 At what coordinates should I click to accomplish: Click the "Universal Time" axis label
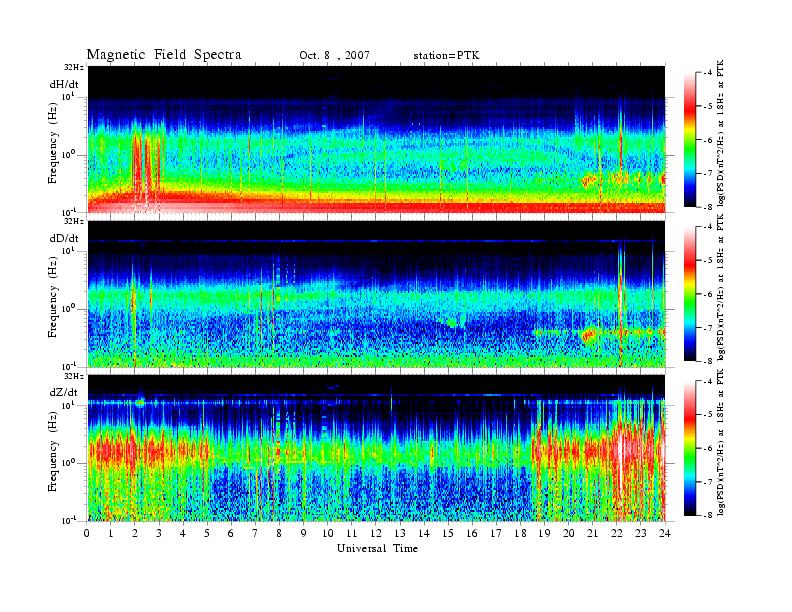click(377, 548)
